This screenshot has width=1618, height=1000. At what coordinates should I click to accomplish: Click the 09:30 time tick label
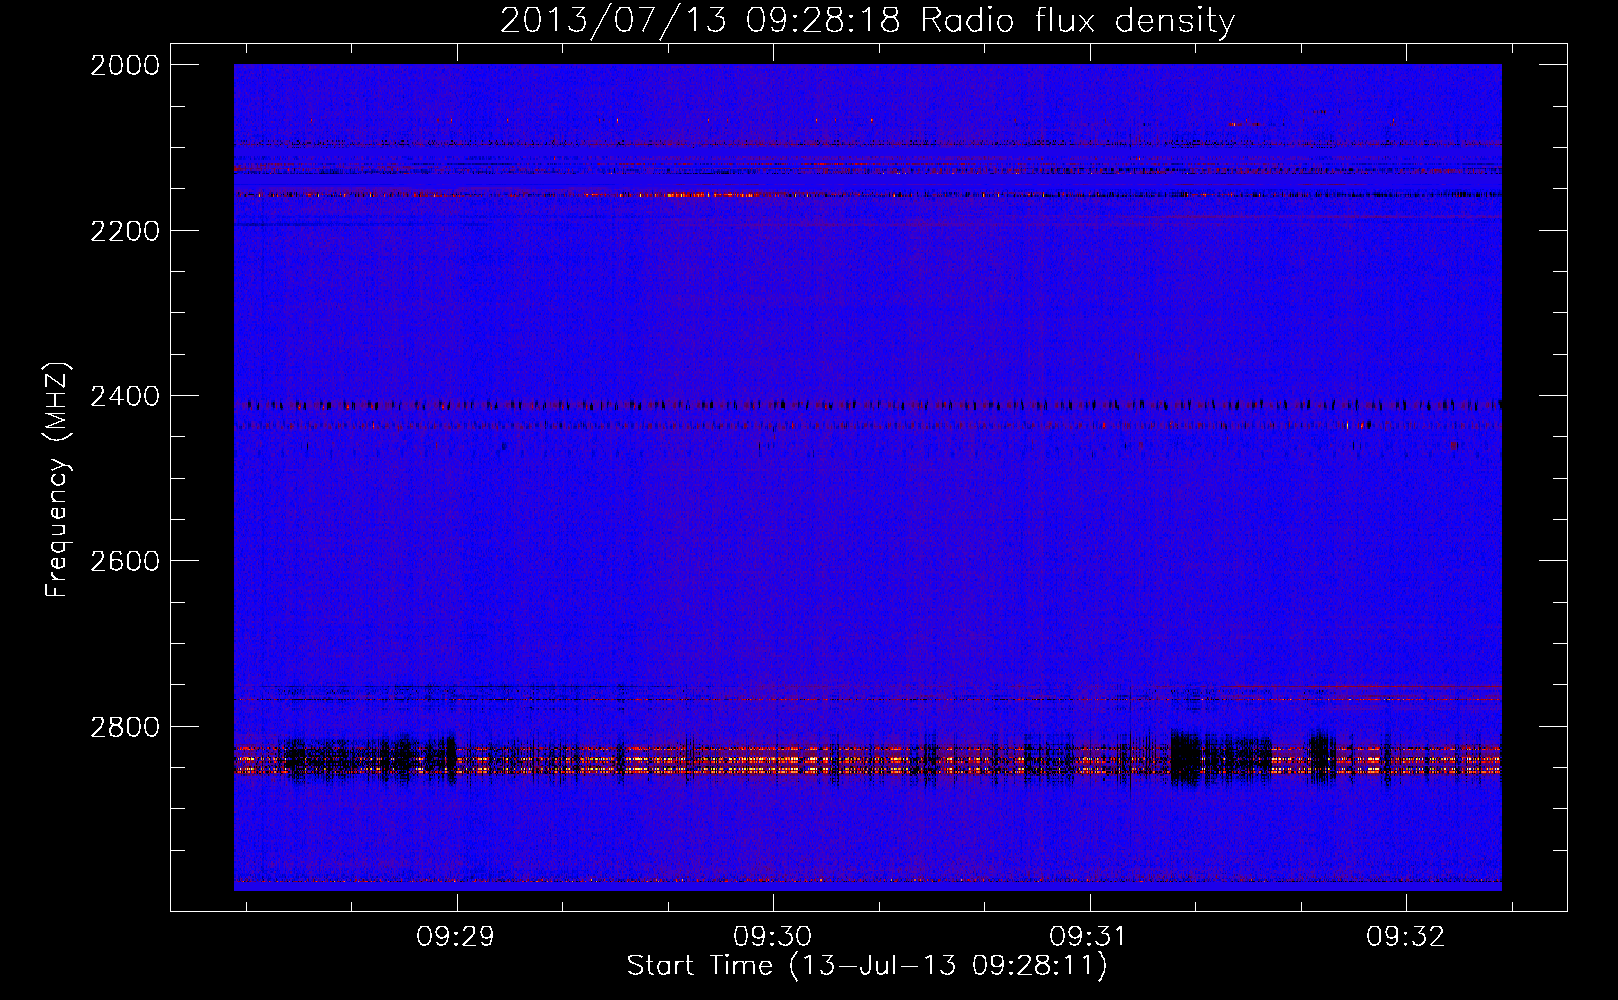tap(773, 937)
